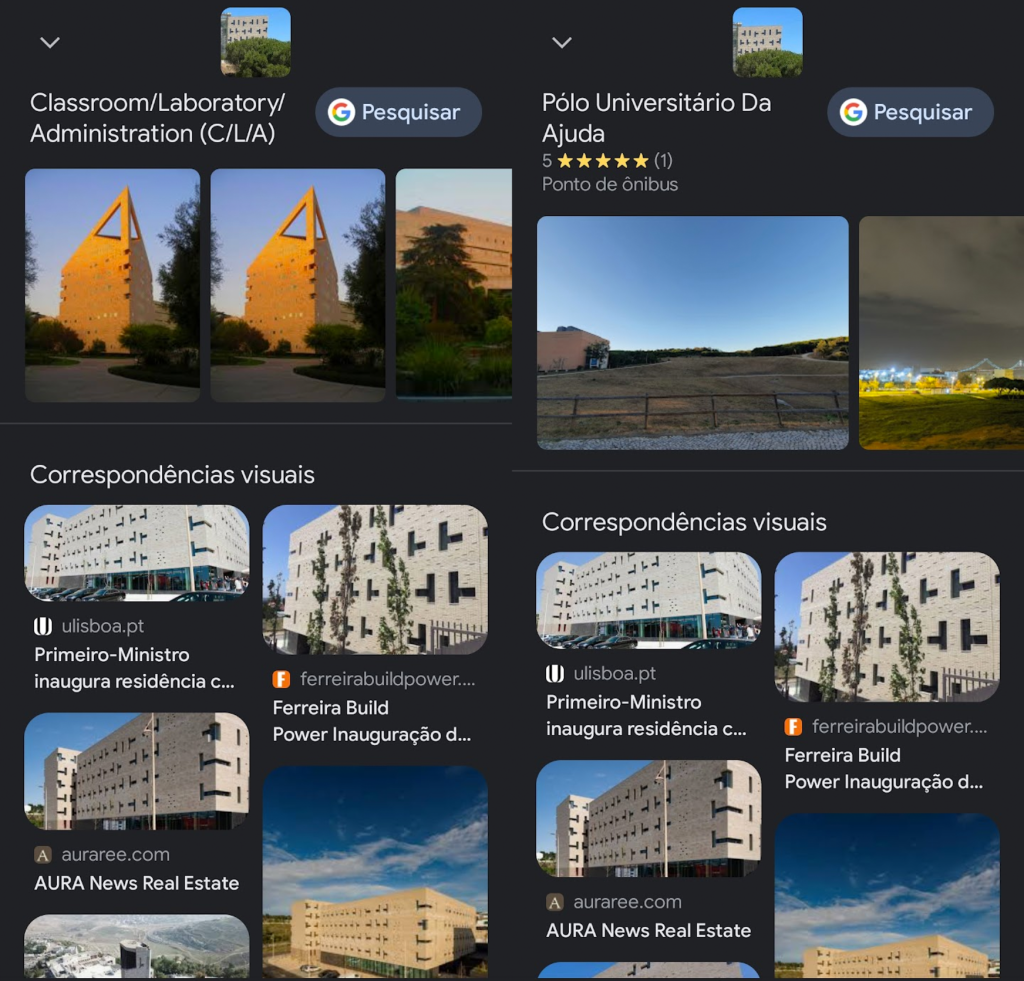The height and width of the screenshot is (981, 1024).
Task: Click the ferreirabuildpower favicon in right results
Action: (x=793, y=726)
